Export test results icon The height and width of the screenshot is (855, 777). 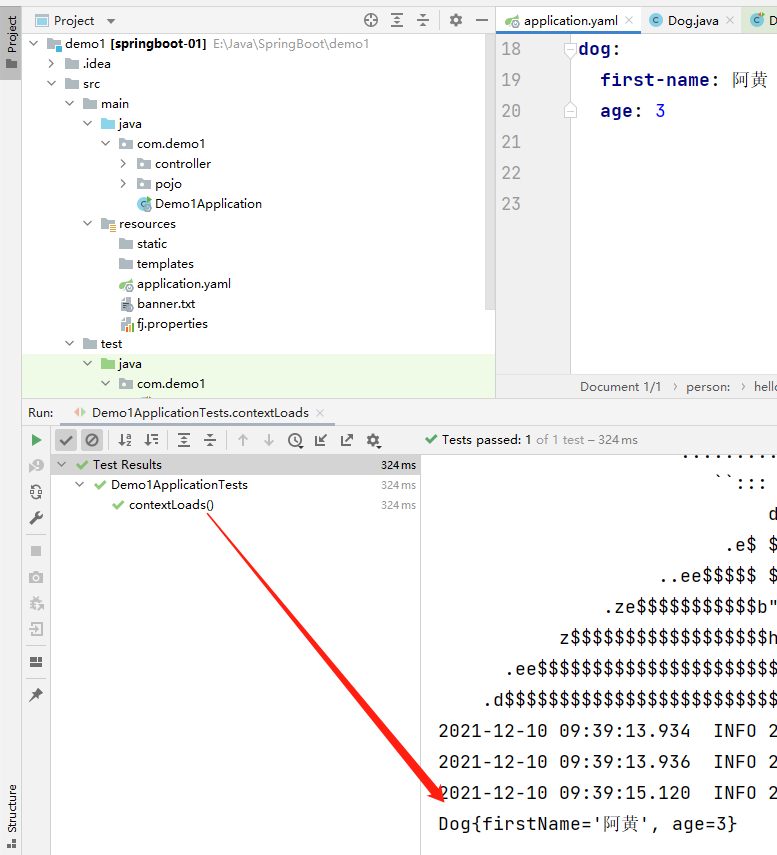click(347, 440)
